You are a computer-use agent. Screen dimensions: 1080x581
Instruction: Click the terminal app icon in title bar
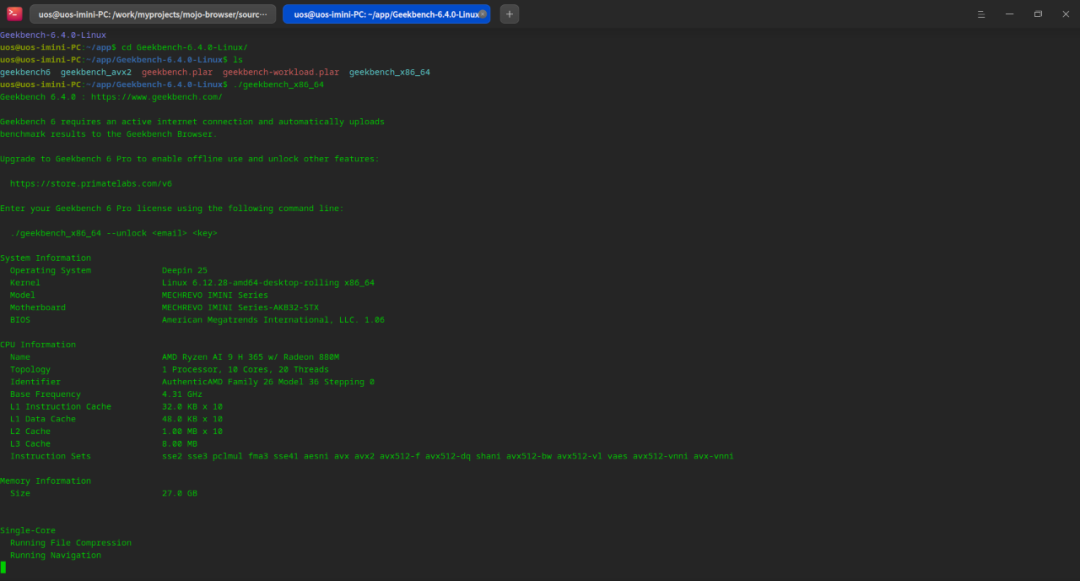[14, 14]
